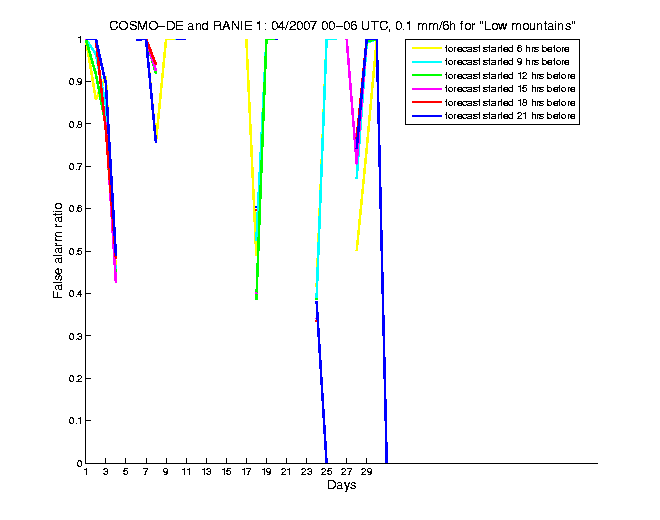Click the y-axis tick label 0.1

click(x=72, y=421)
